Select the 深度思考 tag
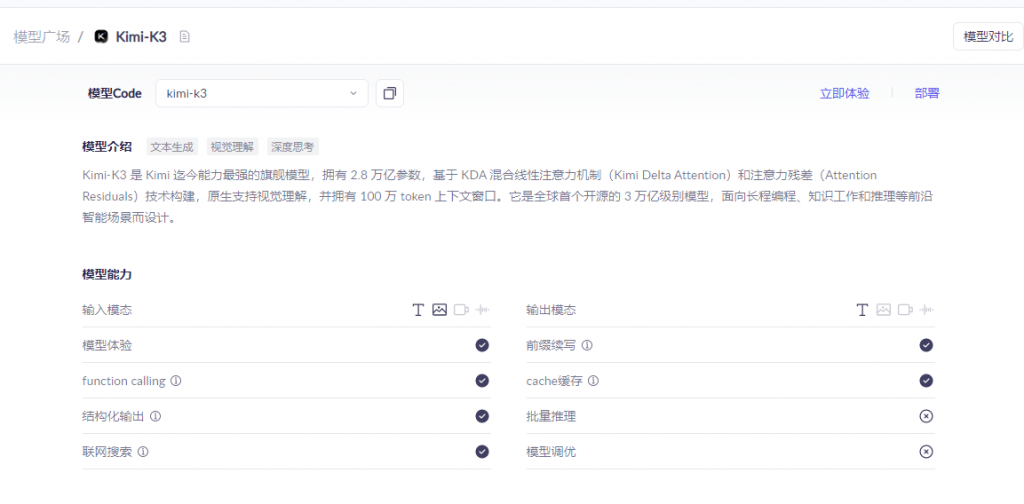Viewport: 1024px width, 504px height. 293,147
